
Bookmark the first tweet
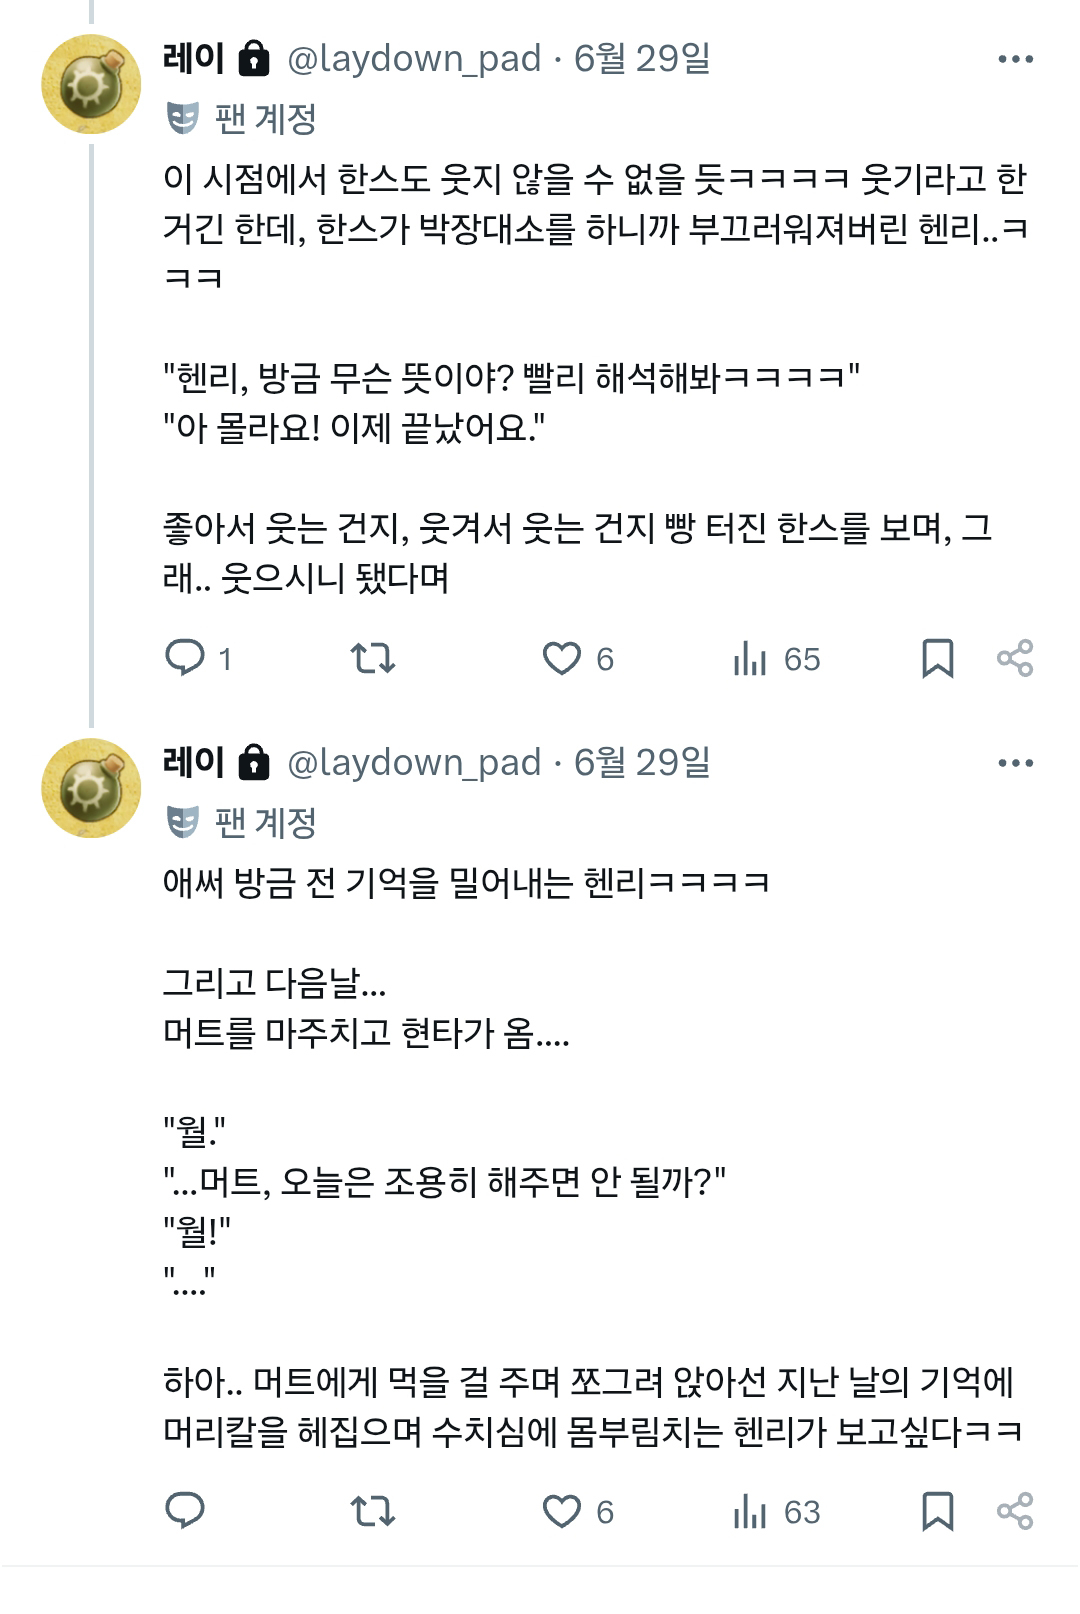937,658
